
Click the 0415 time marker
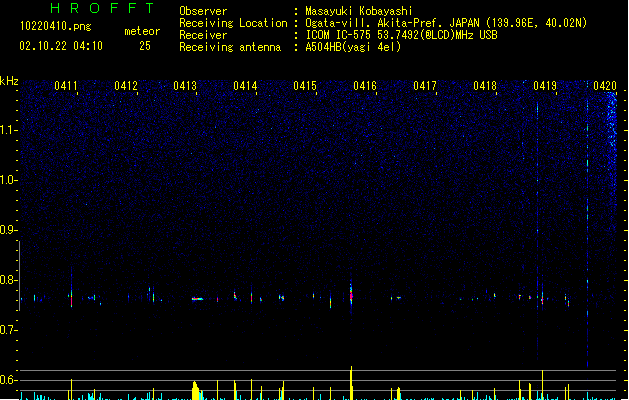[305, 86]
